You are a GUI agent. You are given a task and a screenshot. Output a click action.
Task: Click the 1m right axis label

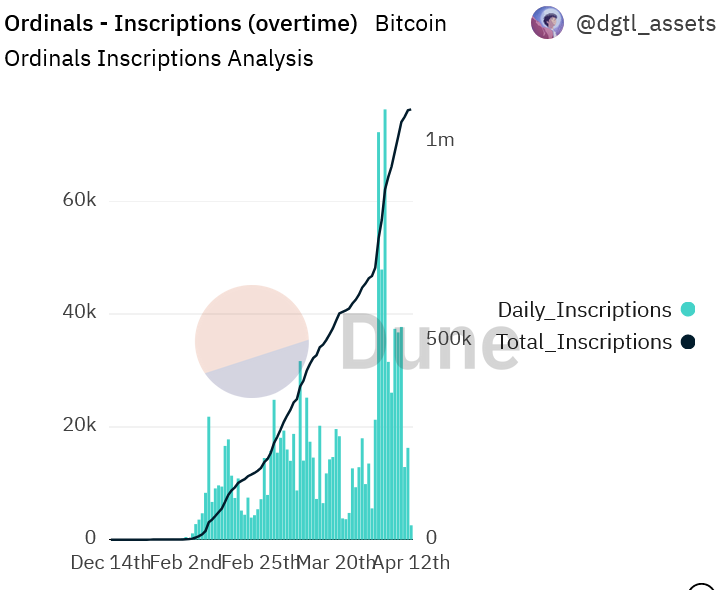coord(440,139)
